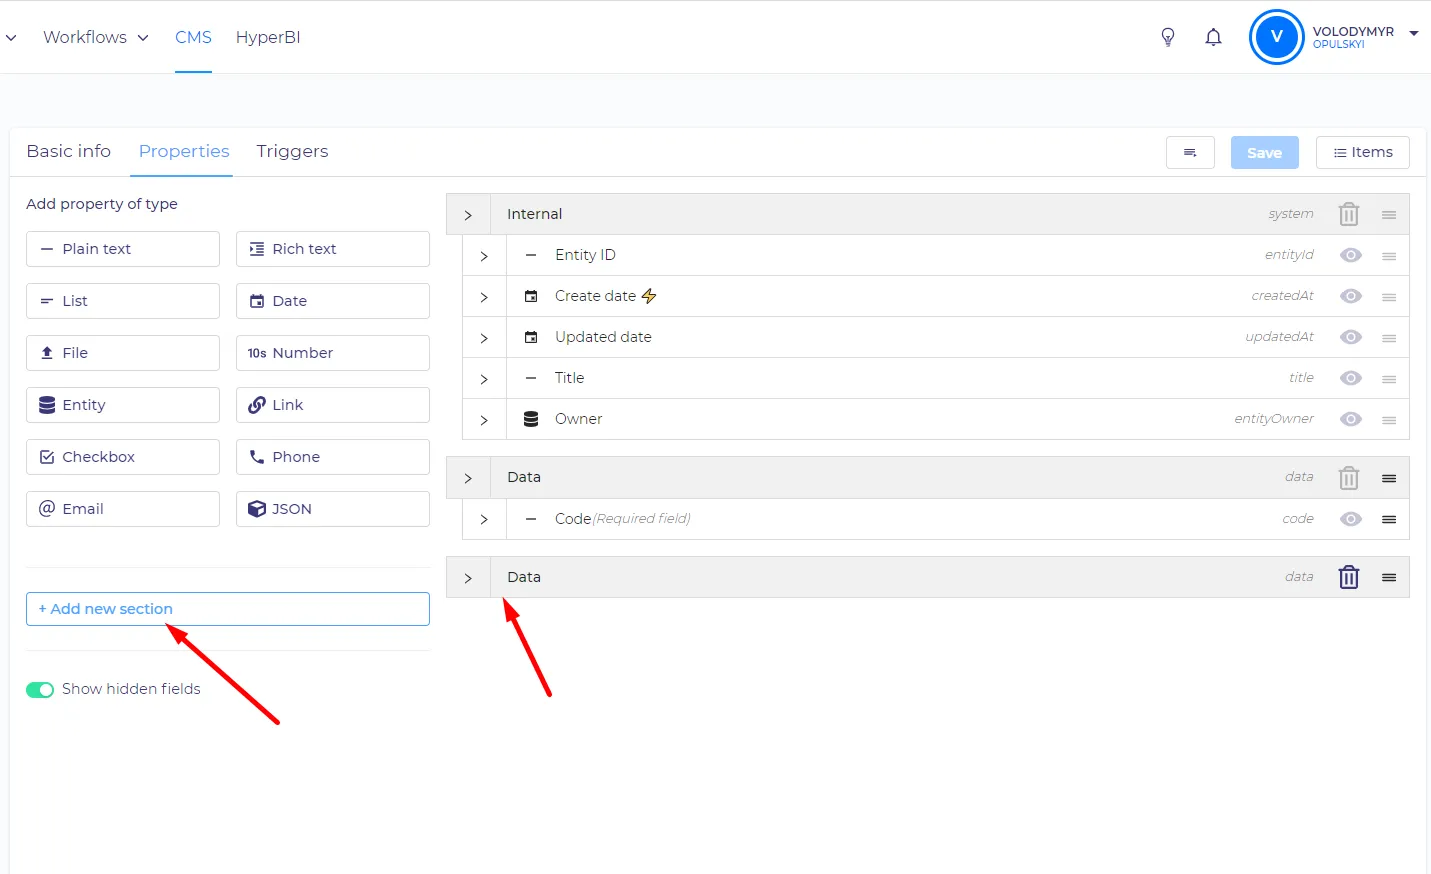This screenshot has width=1431, height=874.
Task: Open the Items list button
Action: pos(1363,153)
